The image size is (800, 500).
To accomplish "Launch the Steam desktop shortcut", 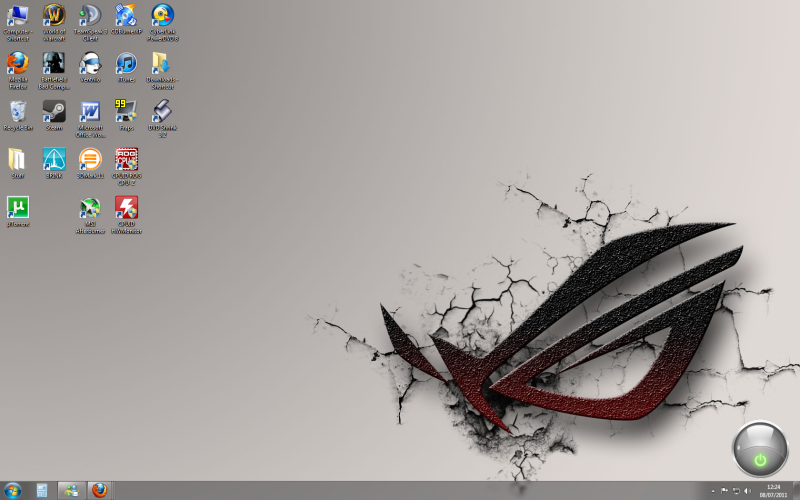I will pos(54,115).
